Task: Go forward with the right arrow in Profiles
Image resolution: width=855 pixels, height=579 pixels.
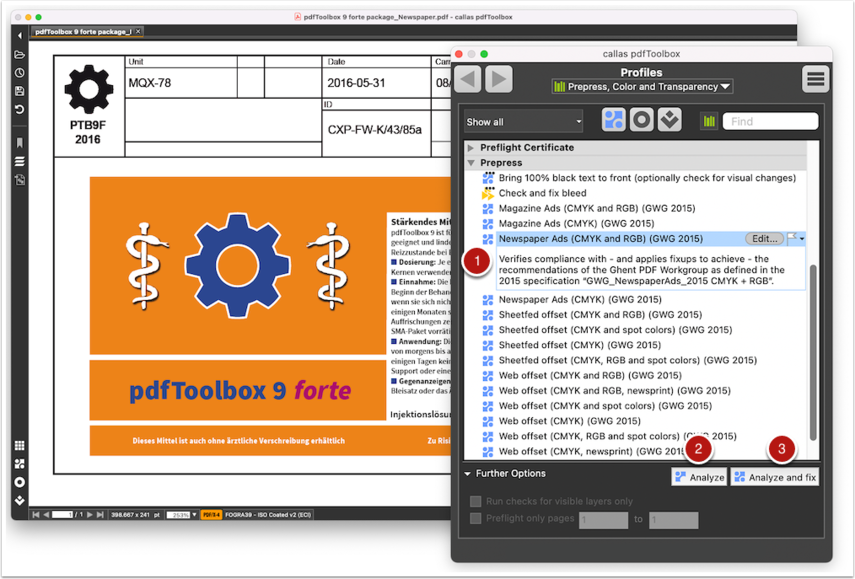Action: [x=499, y=80]
